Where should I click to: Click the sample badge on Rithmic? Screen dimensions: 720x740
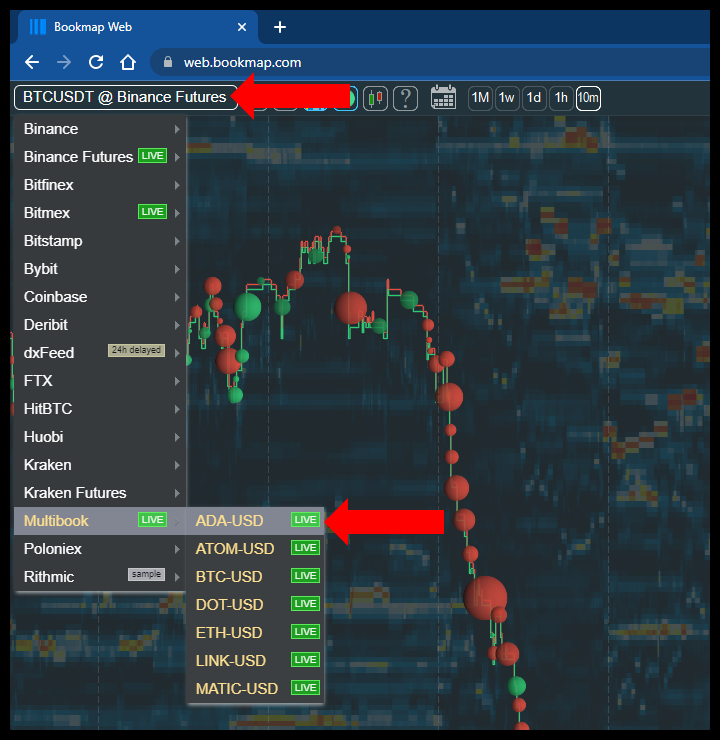(146, 574)
